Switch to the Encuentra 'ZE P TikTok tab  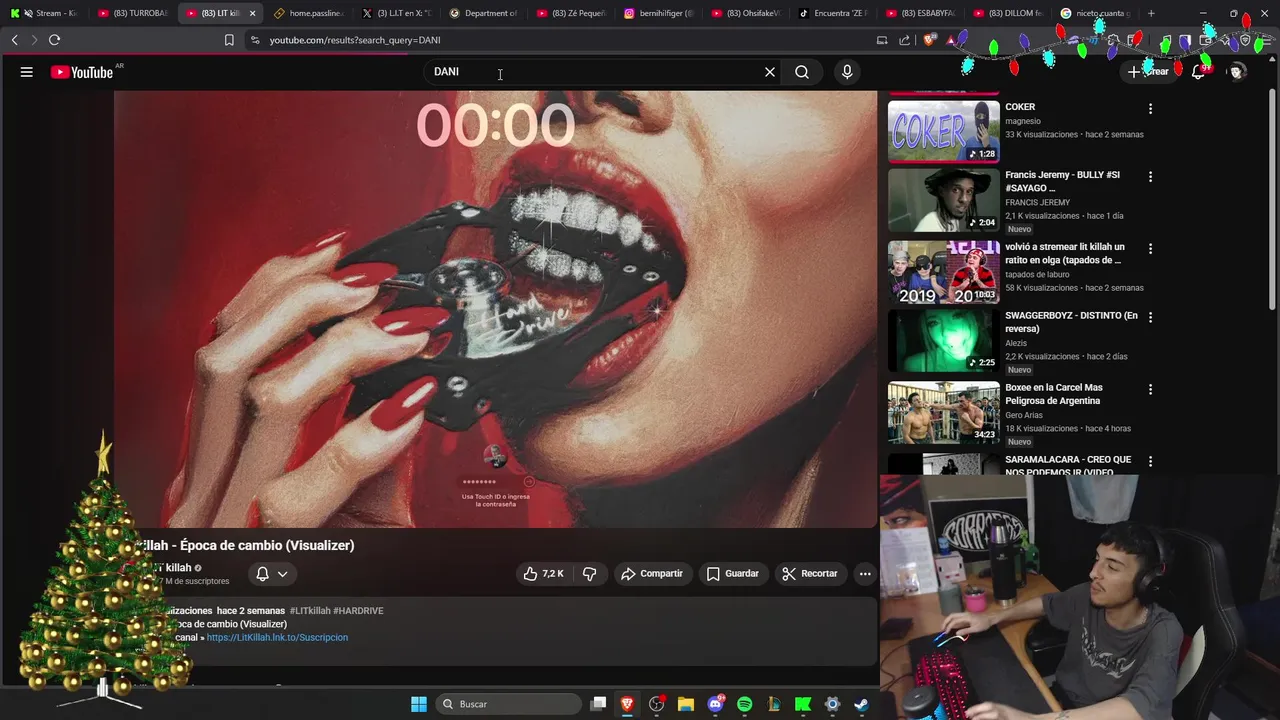832,13
